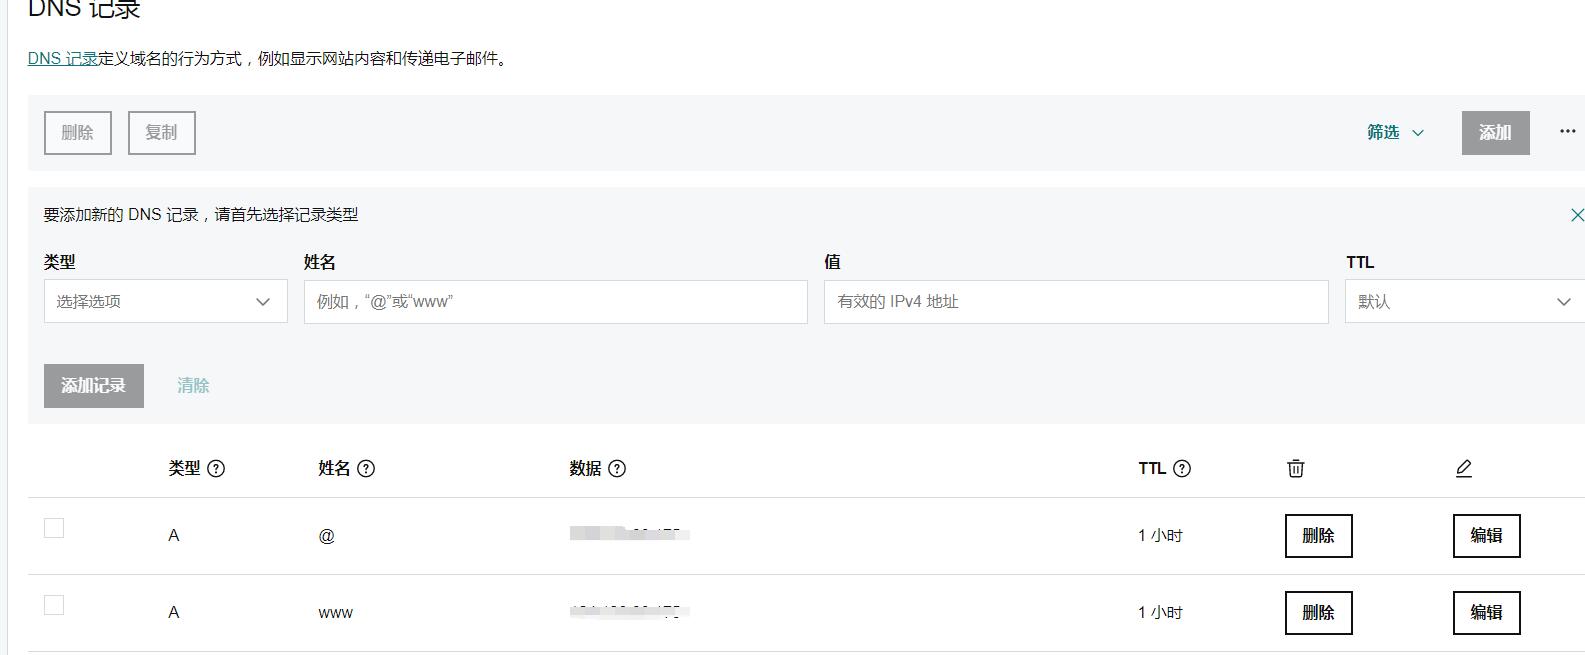Click the blurred data value of @ record
The height and width of the screenshot is (655, 1585).
coord(630,534)
